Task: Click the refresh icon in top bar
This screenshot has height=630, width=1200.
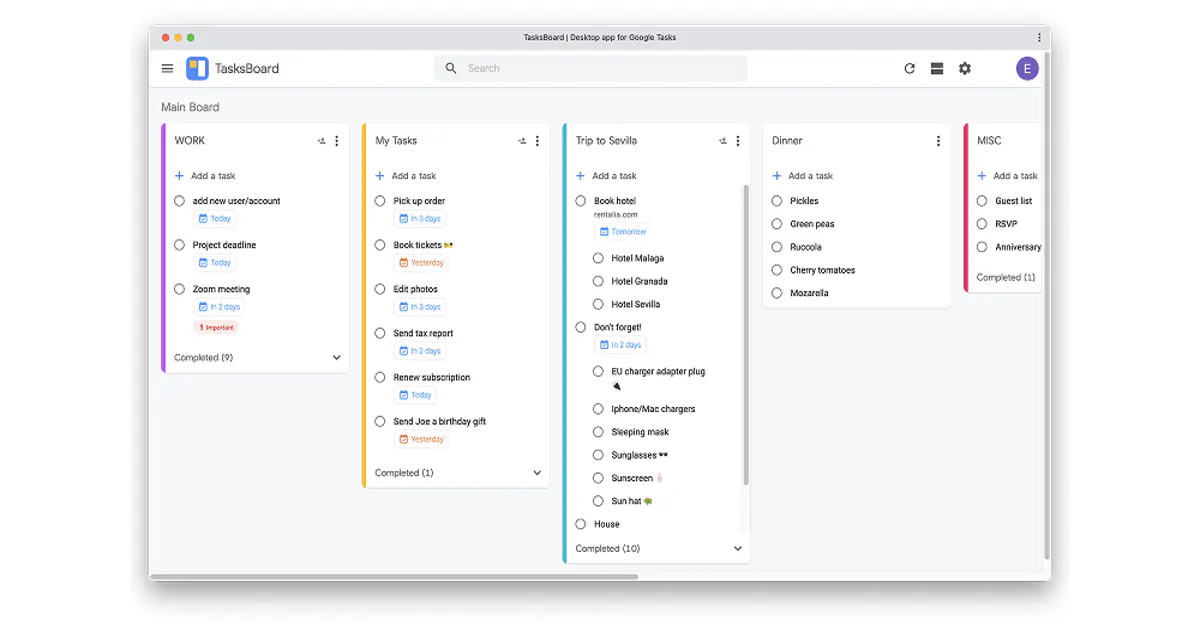Action: click(909, 69)
